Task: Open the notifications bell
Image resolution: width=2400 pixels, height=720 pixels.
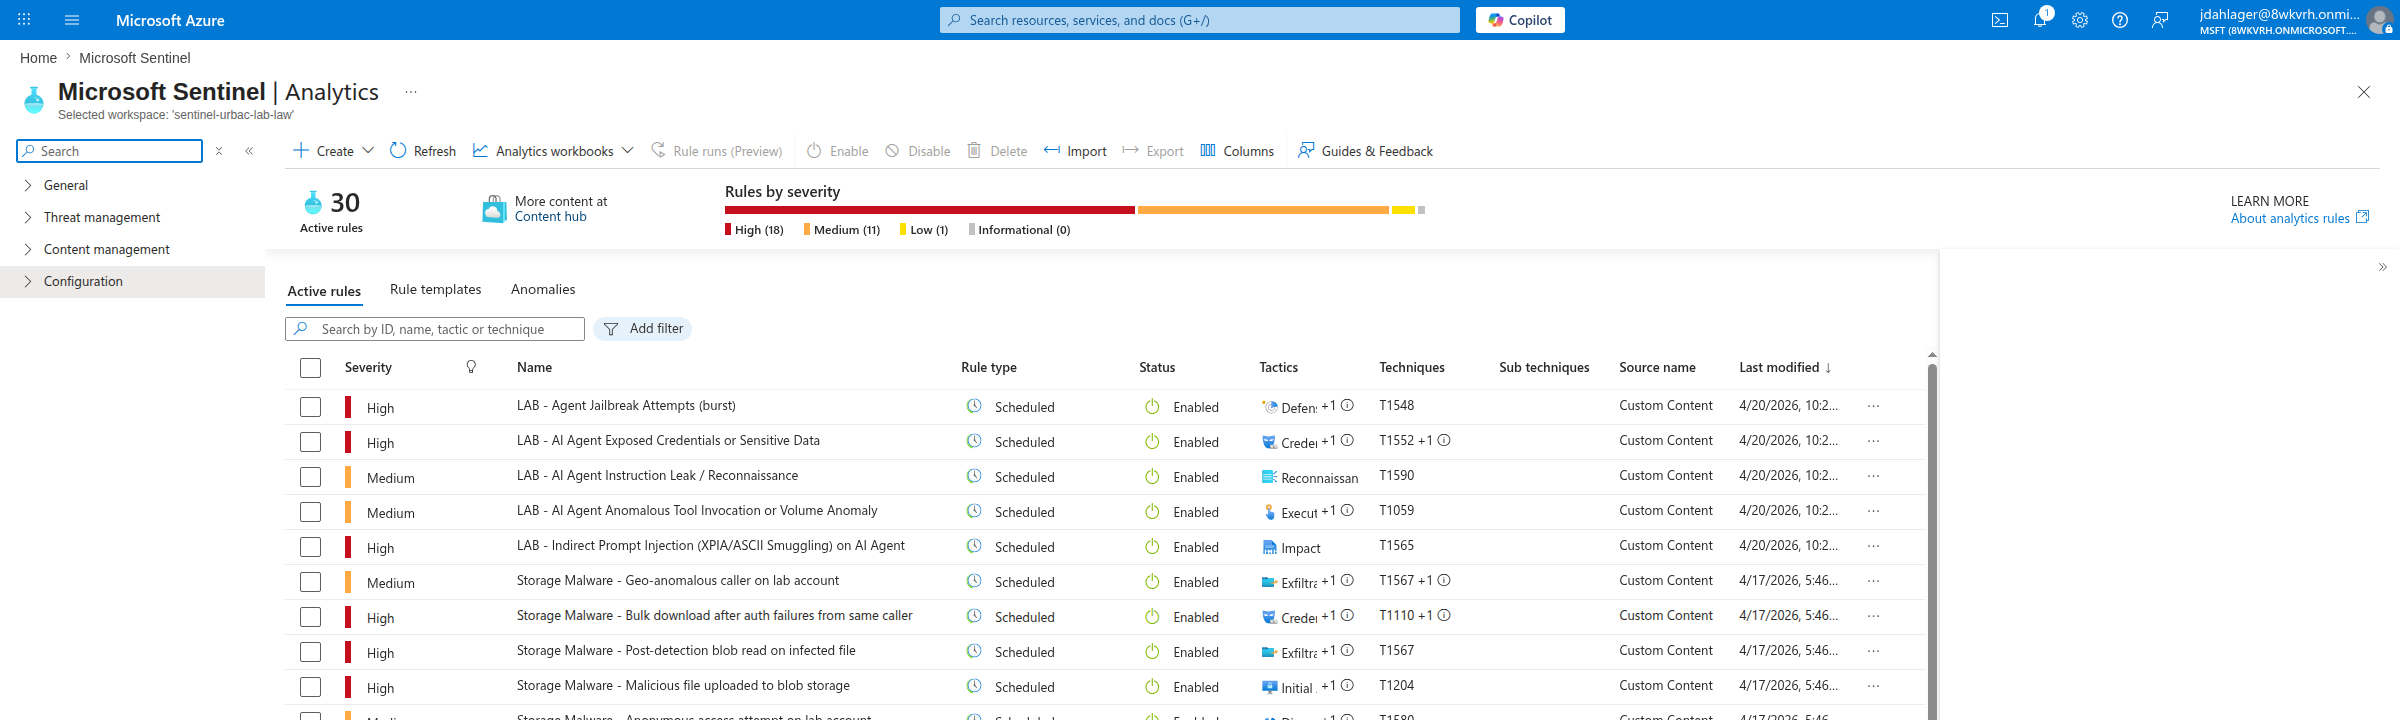Action: pos(2040,20)
